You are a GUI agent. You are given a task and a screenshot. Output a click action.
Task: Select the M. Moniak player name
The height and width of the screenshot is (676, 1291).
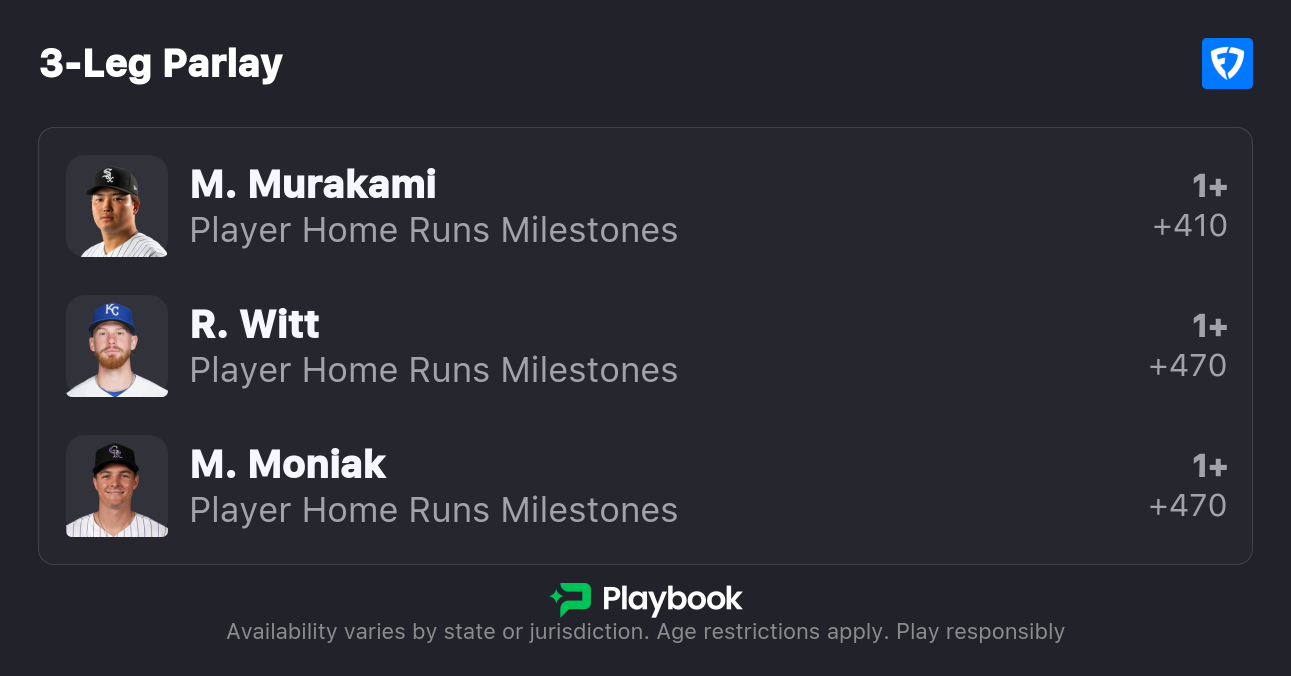288,464
